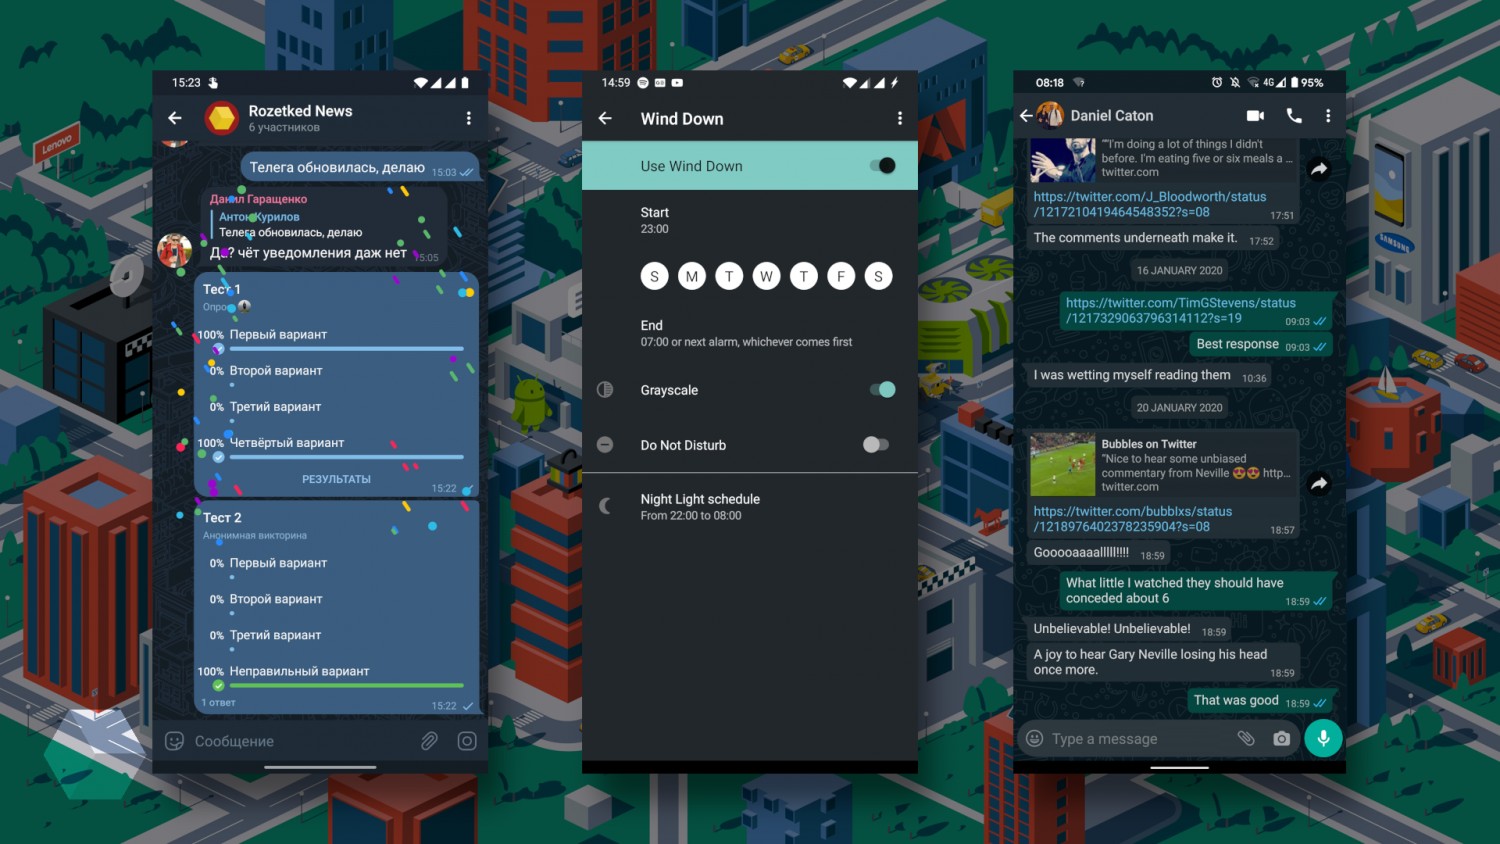Attach a file in Telegram chat
This screenshot has width=1500, height=844.
(429, 741)
